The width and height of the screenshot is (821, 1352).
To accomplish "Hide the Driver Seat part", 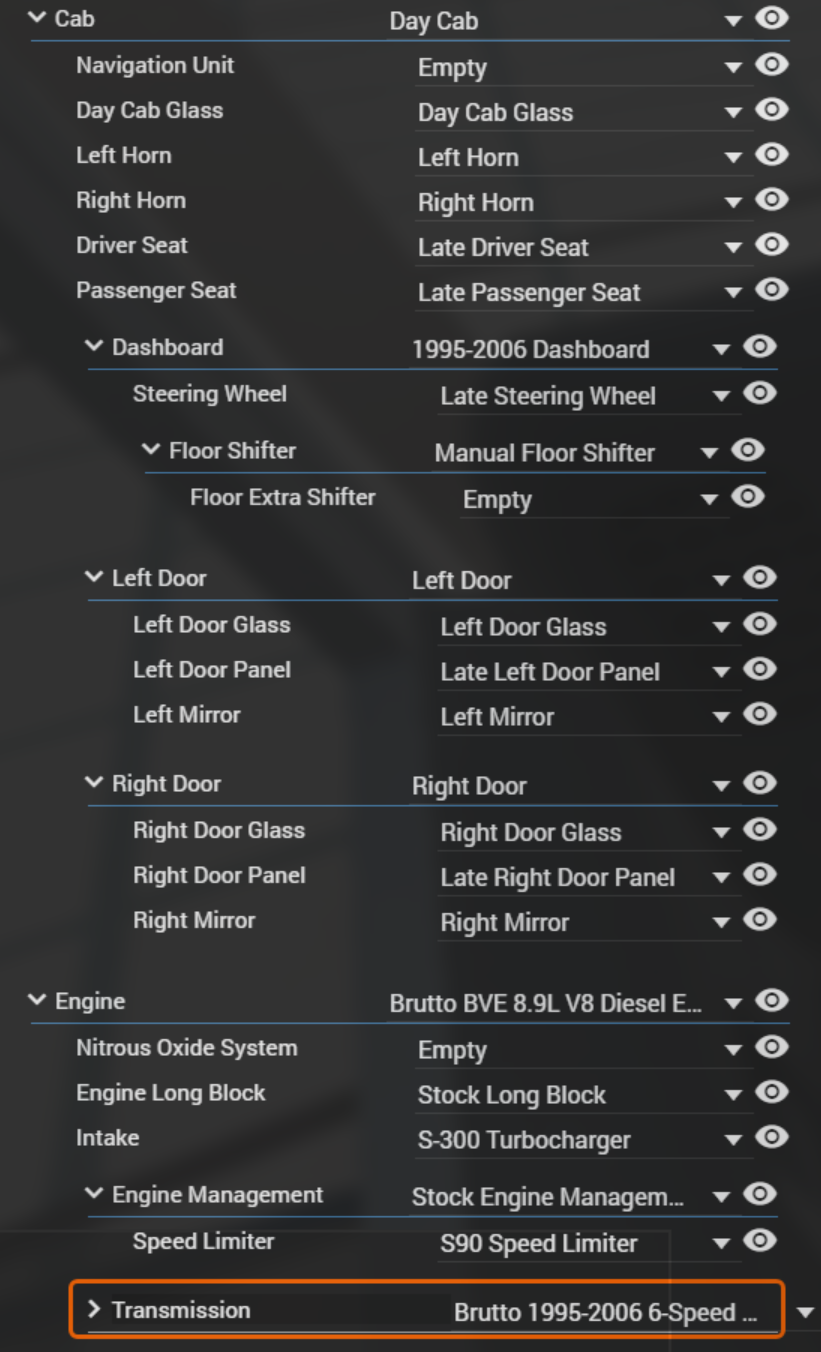I will point(771,245).
